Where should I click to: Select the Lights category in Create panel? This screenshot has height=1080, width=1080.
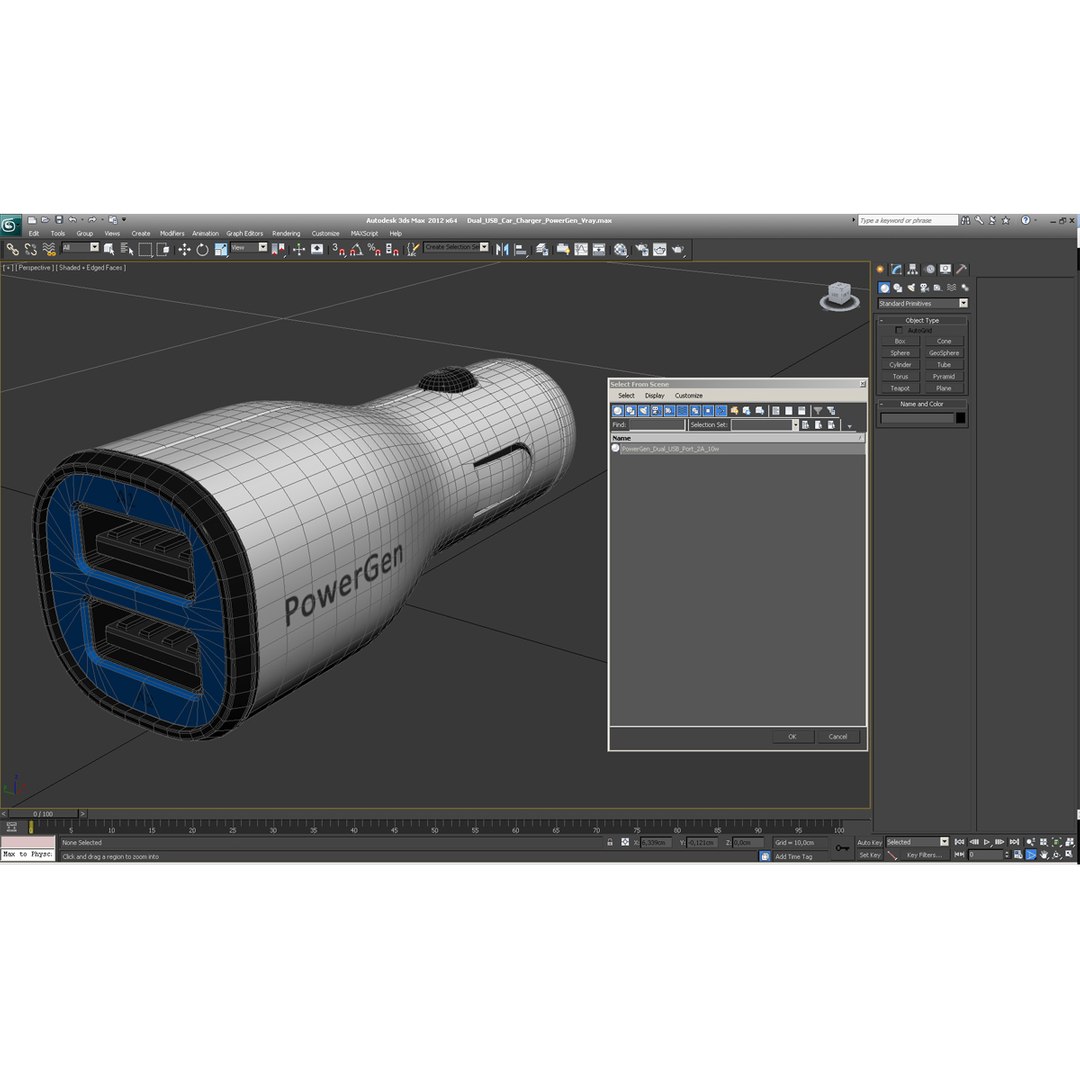pos(911,288)
